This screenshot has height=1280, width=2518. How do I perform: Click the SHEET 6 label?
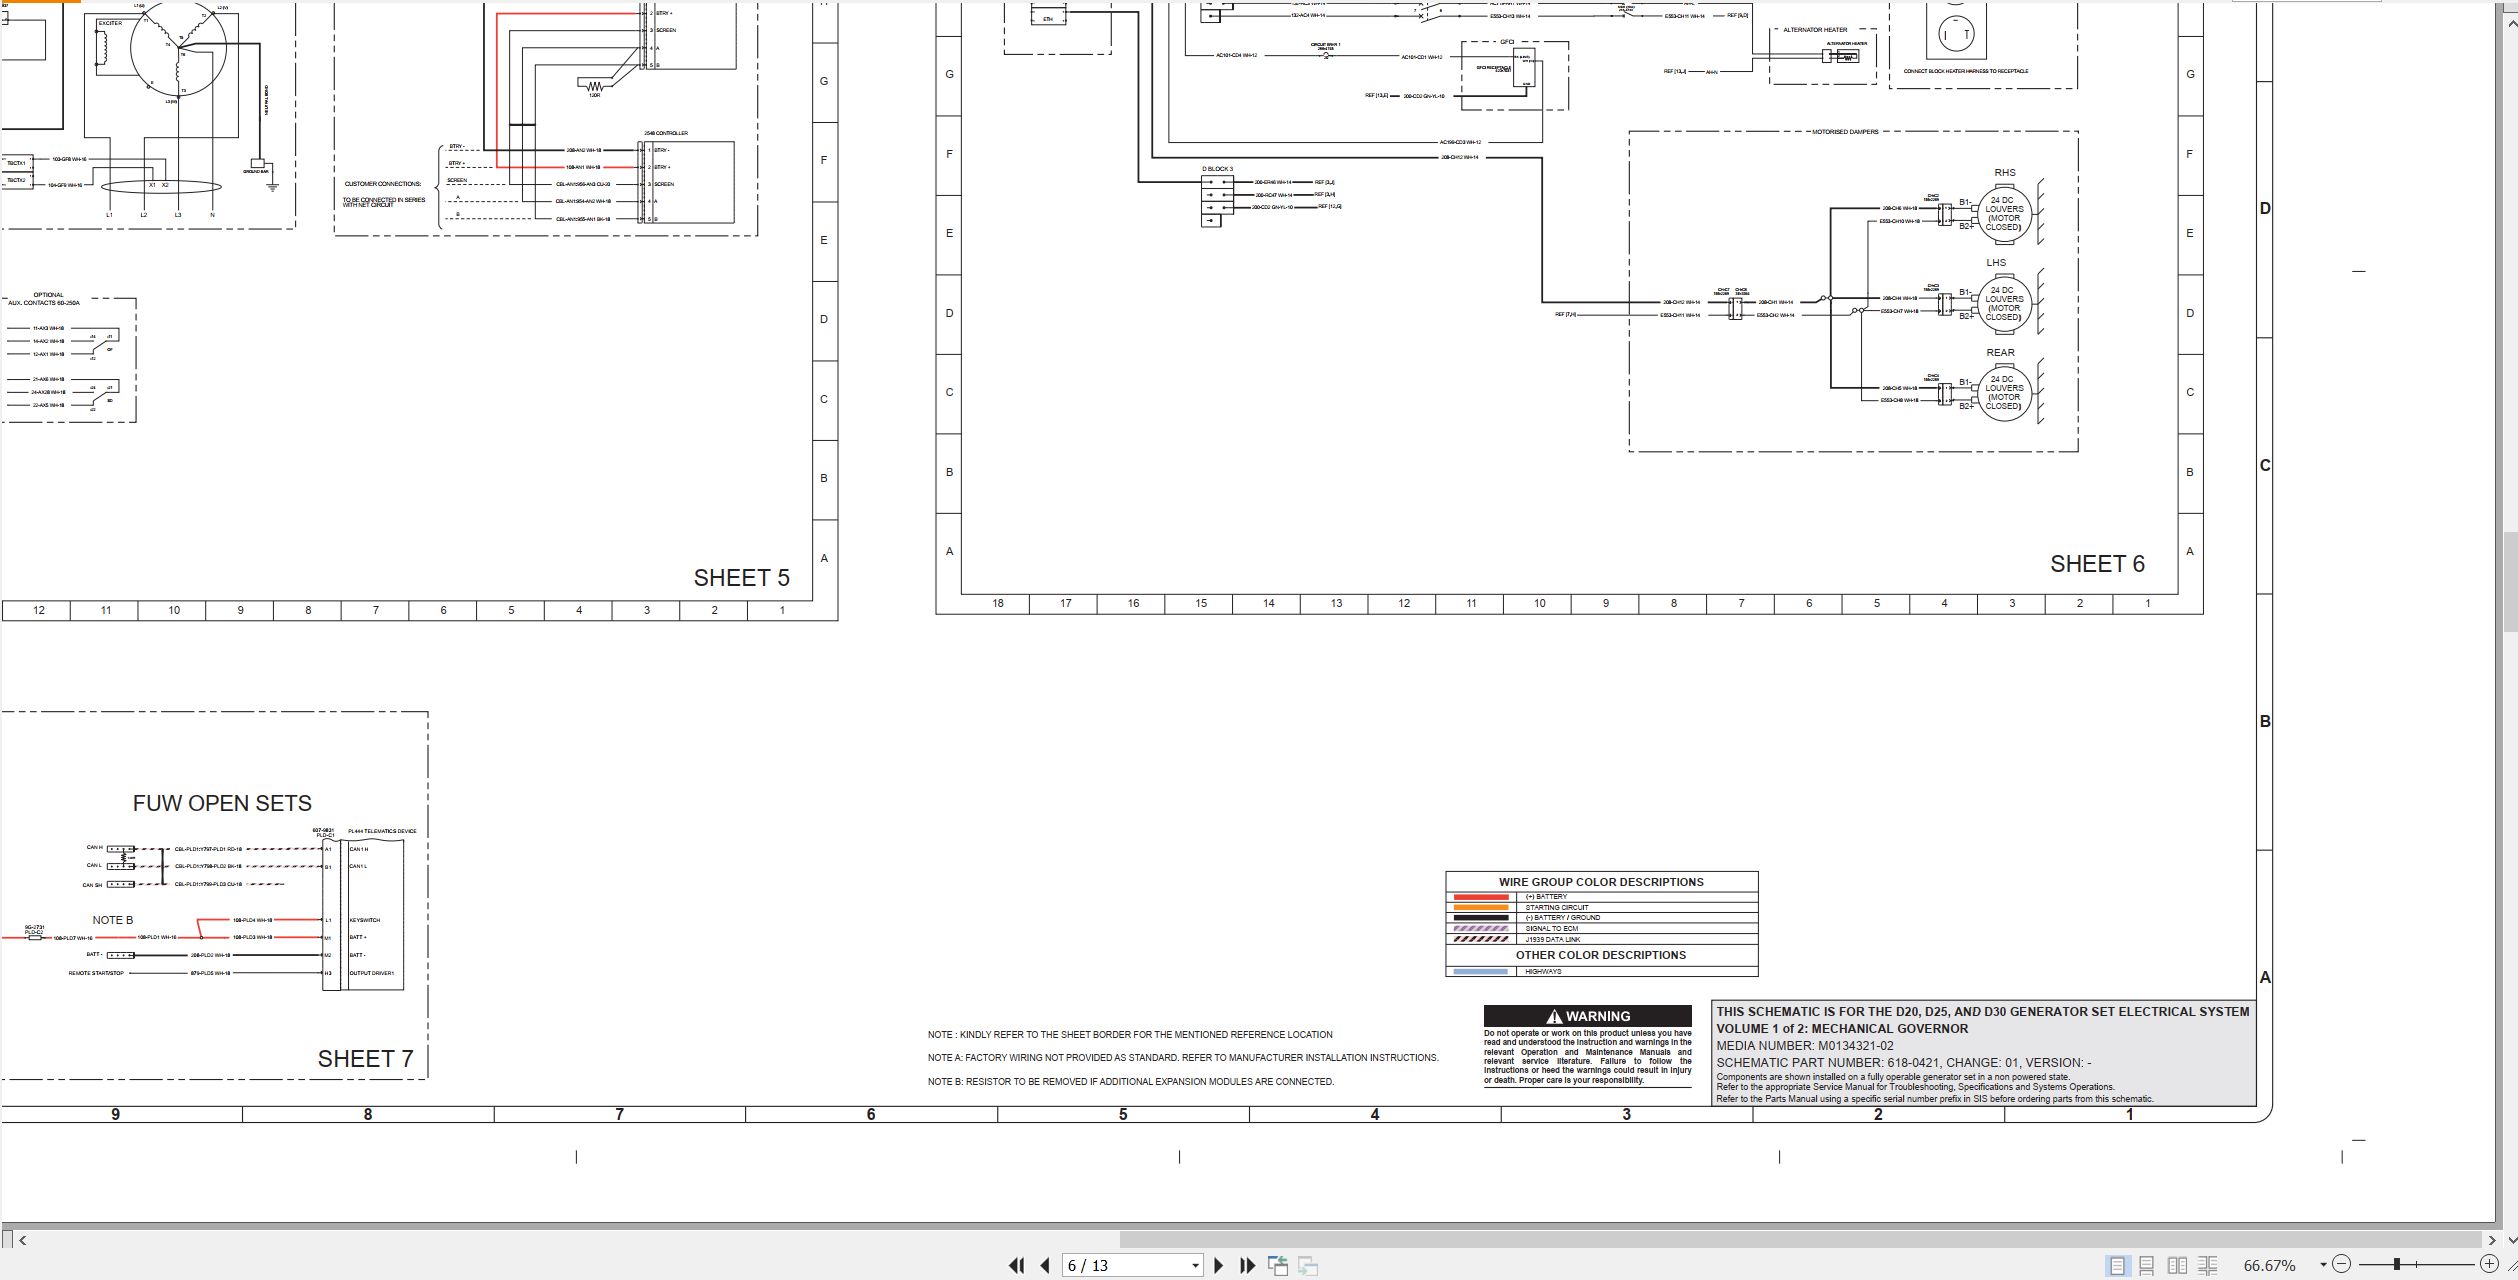pos(2097,564)
